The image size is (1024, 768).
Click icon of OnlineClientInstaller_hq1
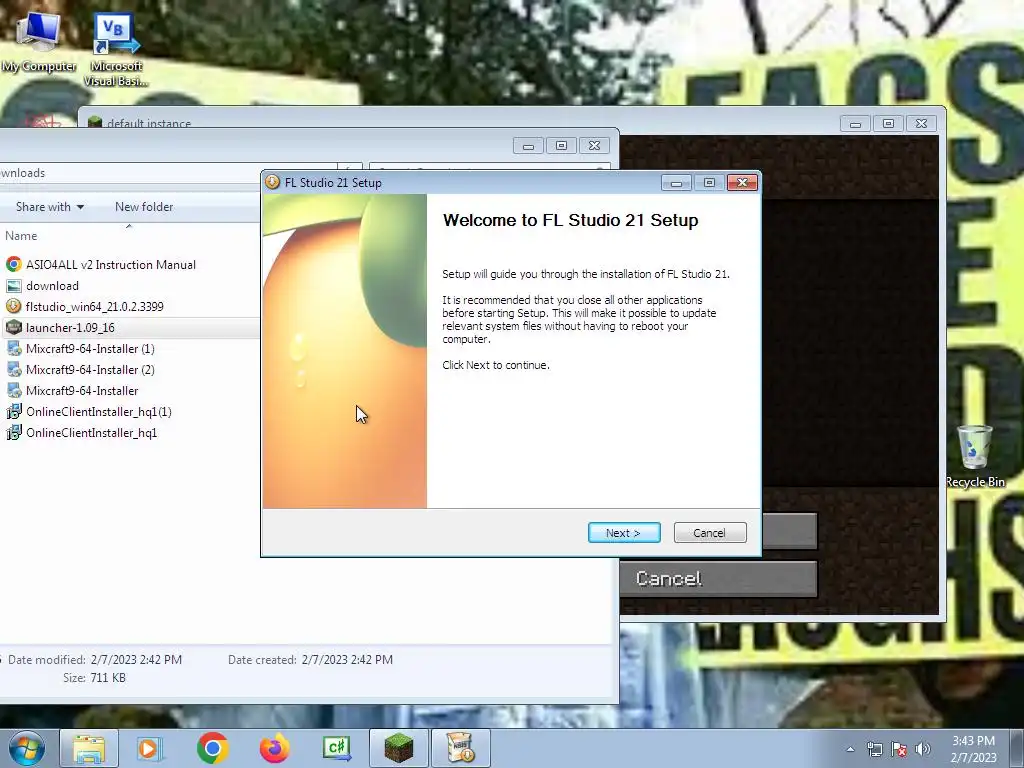click(x=14, y=432)
